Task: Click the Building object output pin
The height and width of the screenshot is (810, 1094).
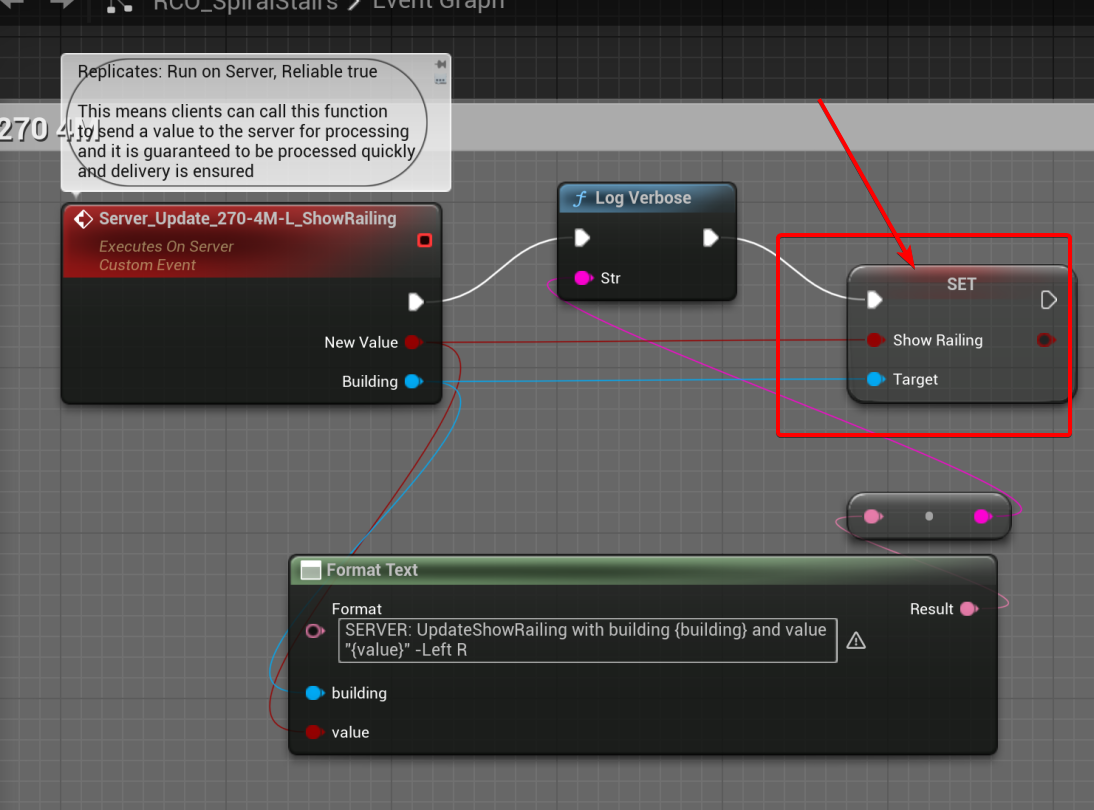Action: click(414, 381)
